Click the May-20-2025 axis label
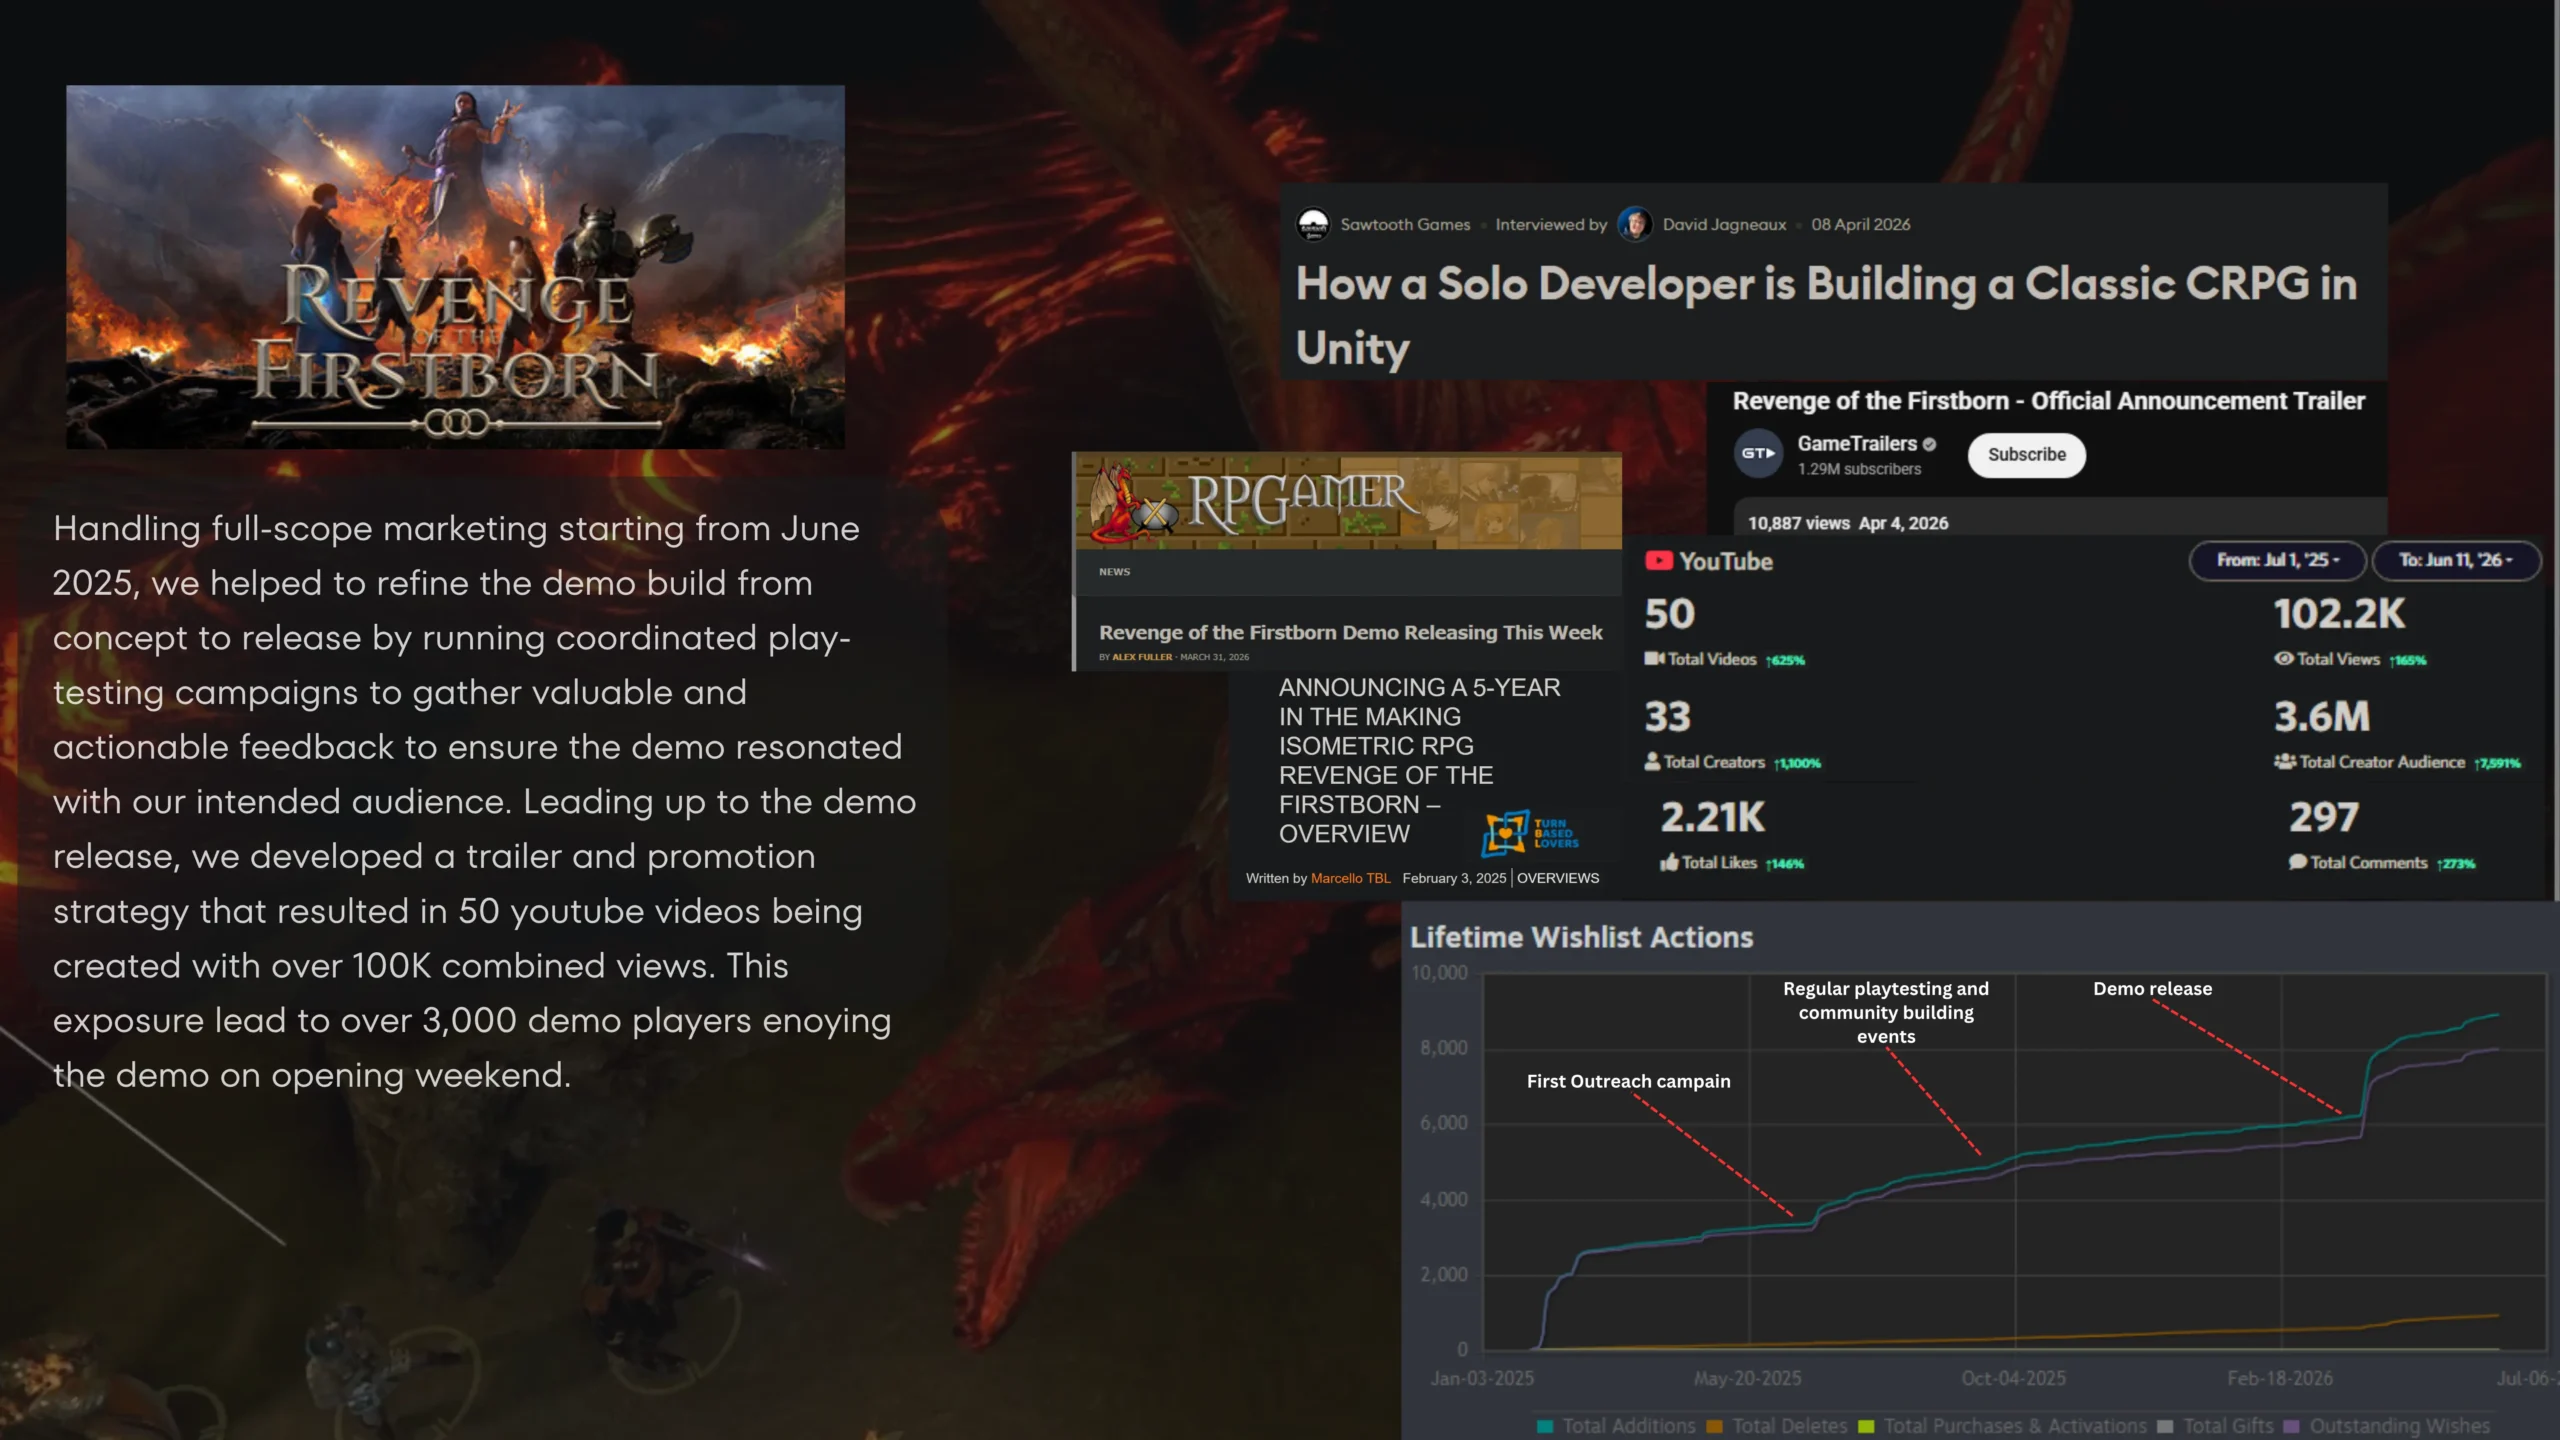 tap(1747, 1378)
